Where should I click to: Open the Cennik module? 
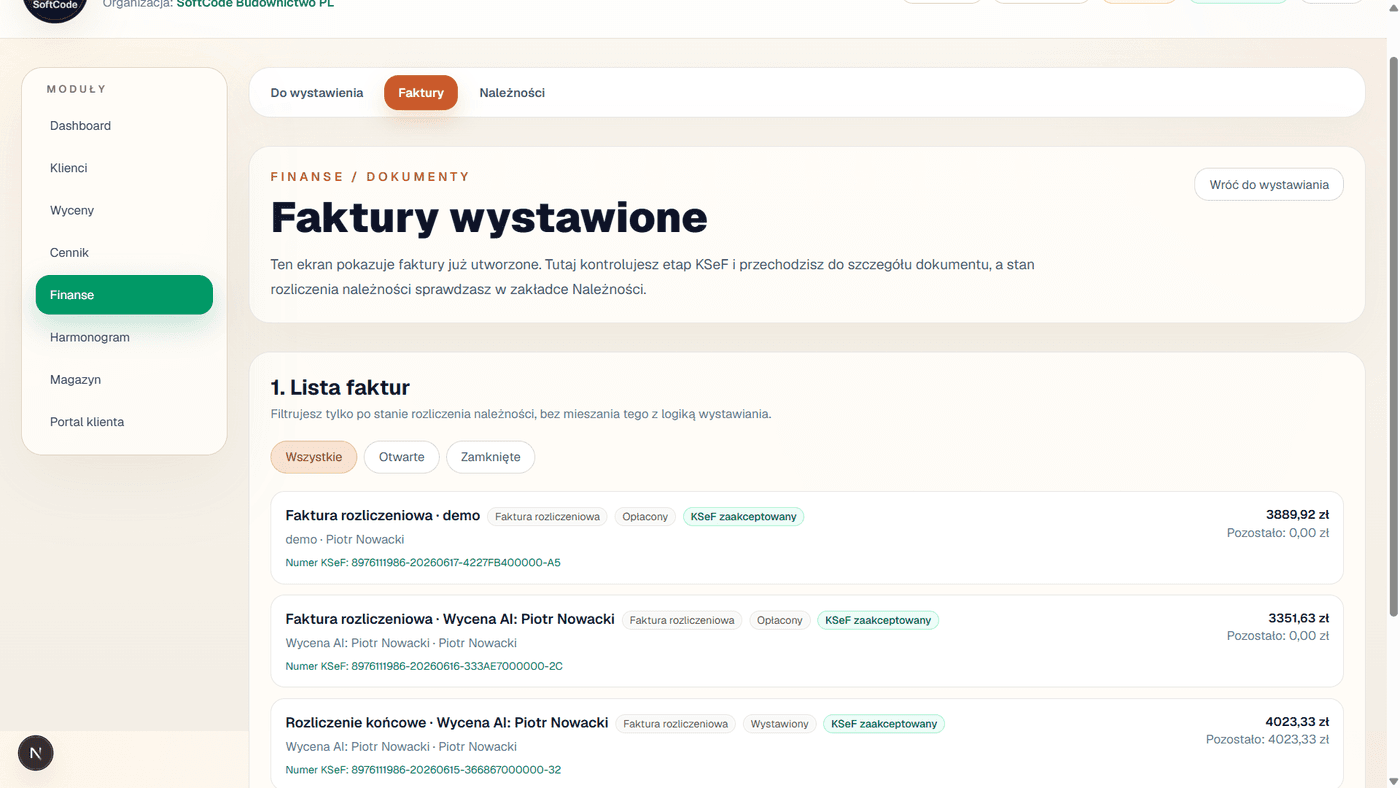pyautogui.click(x=124, y=253)
